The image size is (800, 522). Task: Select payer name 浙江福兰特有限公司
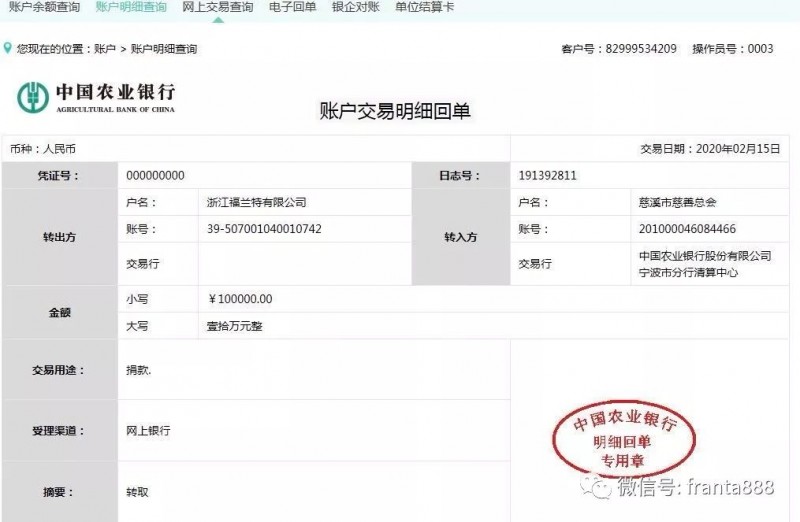[257, 203]
